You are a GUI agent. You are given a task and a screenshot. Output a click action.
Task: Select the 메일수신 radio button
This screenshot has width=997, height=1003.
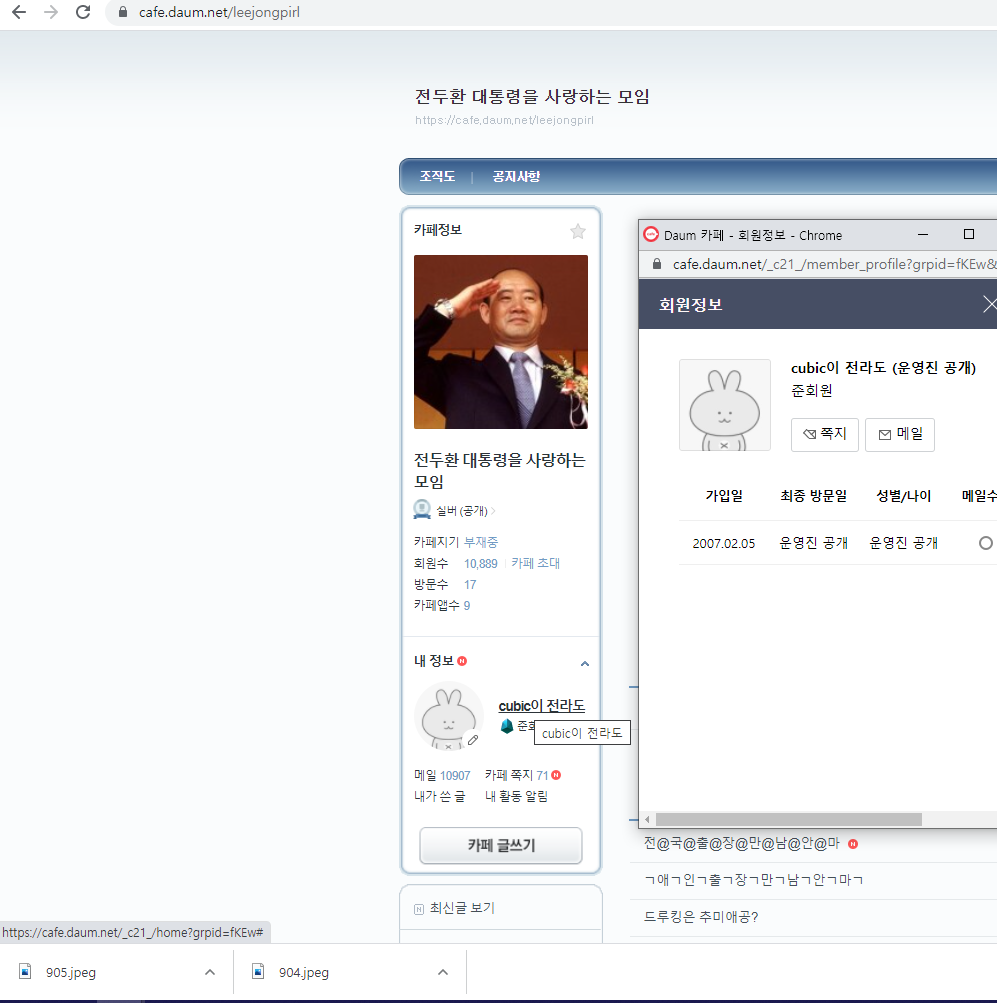[986, 543]
